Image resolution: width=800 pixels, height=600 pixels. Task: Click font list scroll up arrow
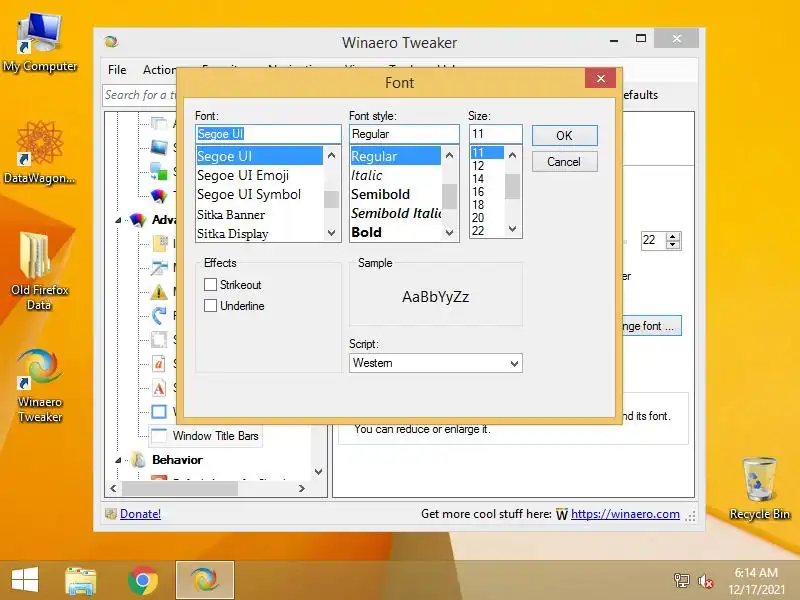(332, 155)
